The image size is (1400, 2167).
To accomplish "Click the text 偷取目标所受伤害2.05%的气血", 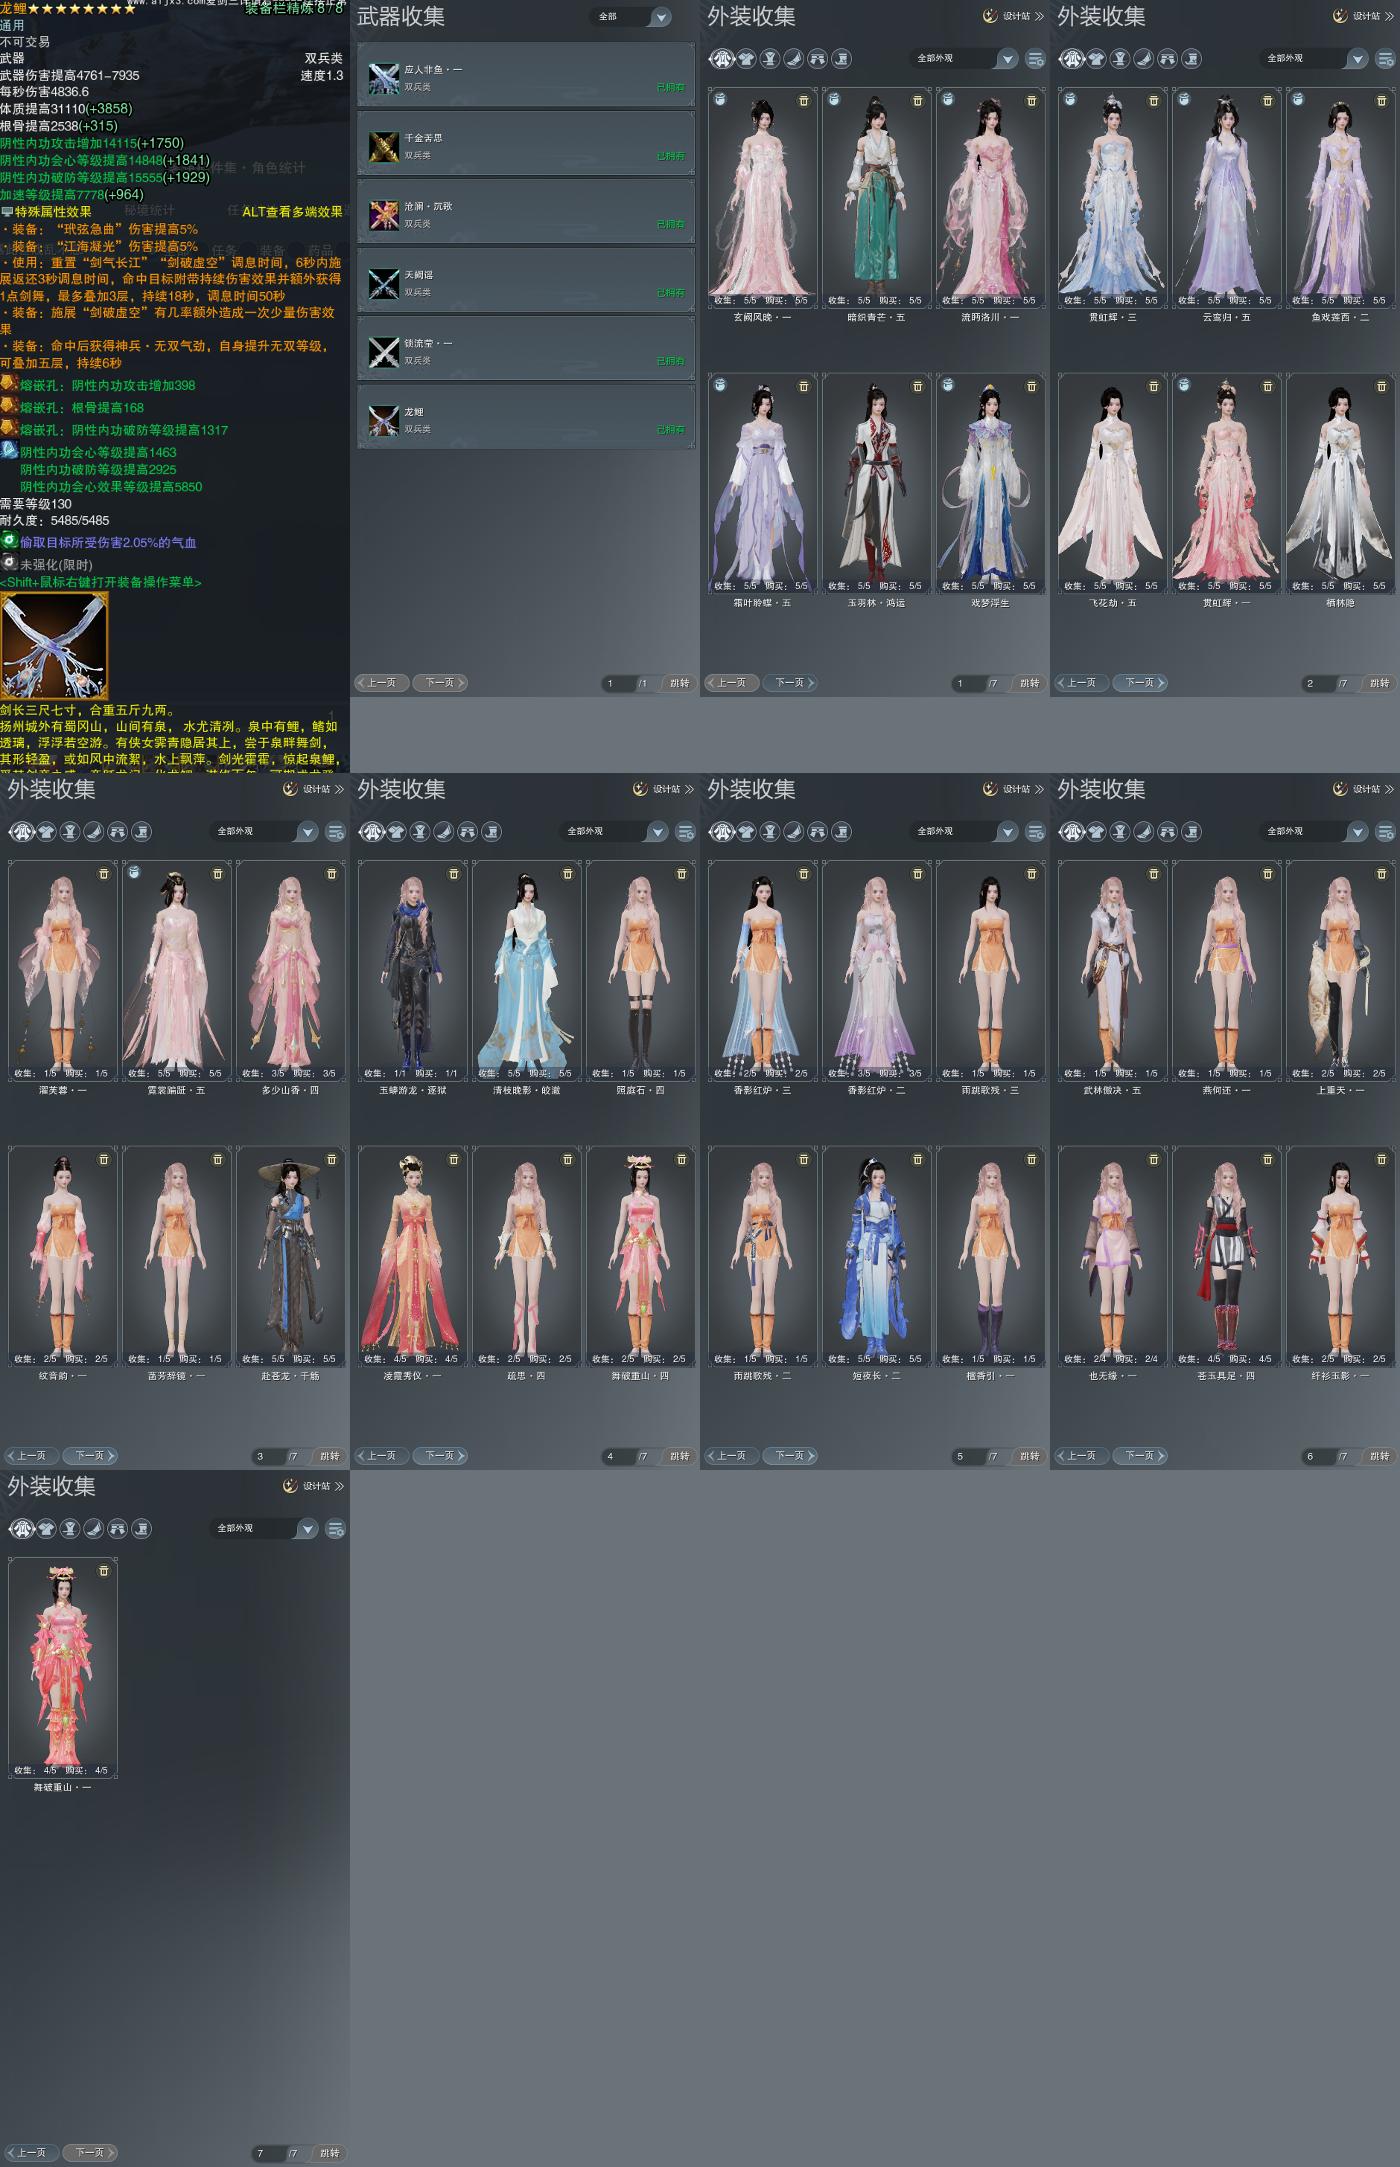I will (108, 543).
